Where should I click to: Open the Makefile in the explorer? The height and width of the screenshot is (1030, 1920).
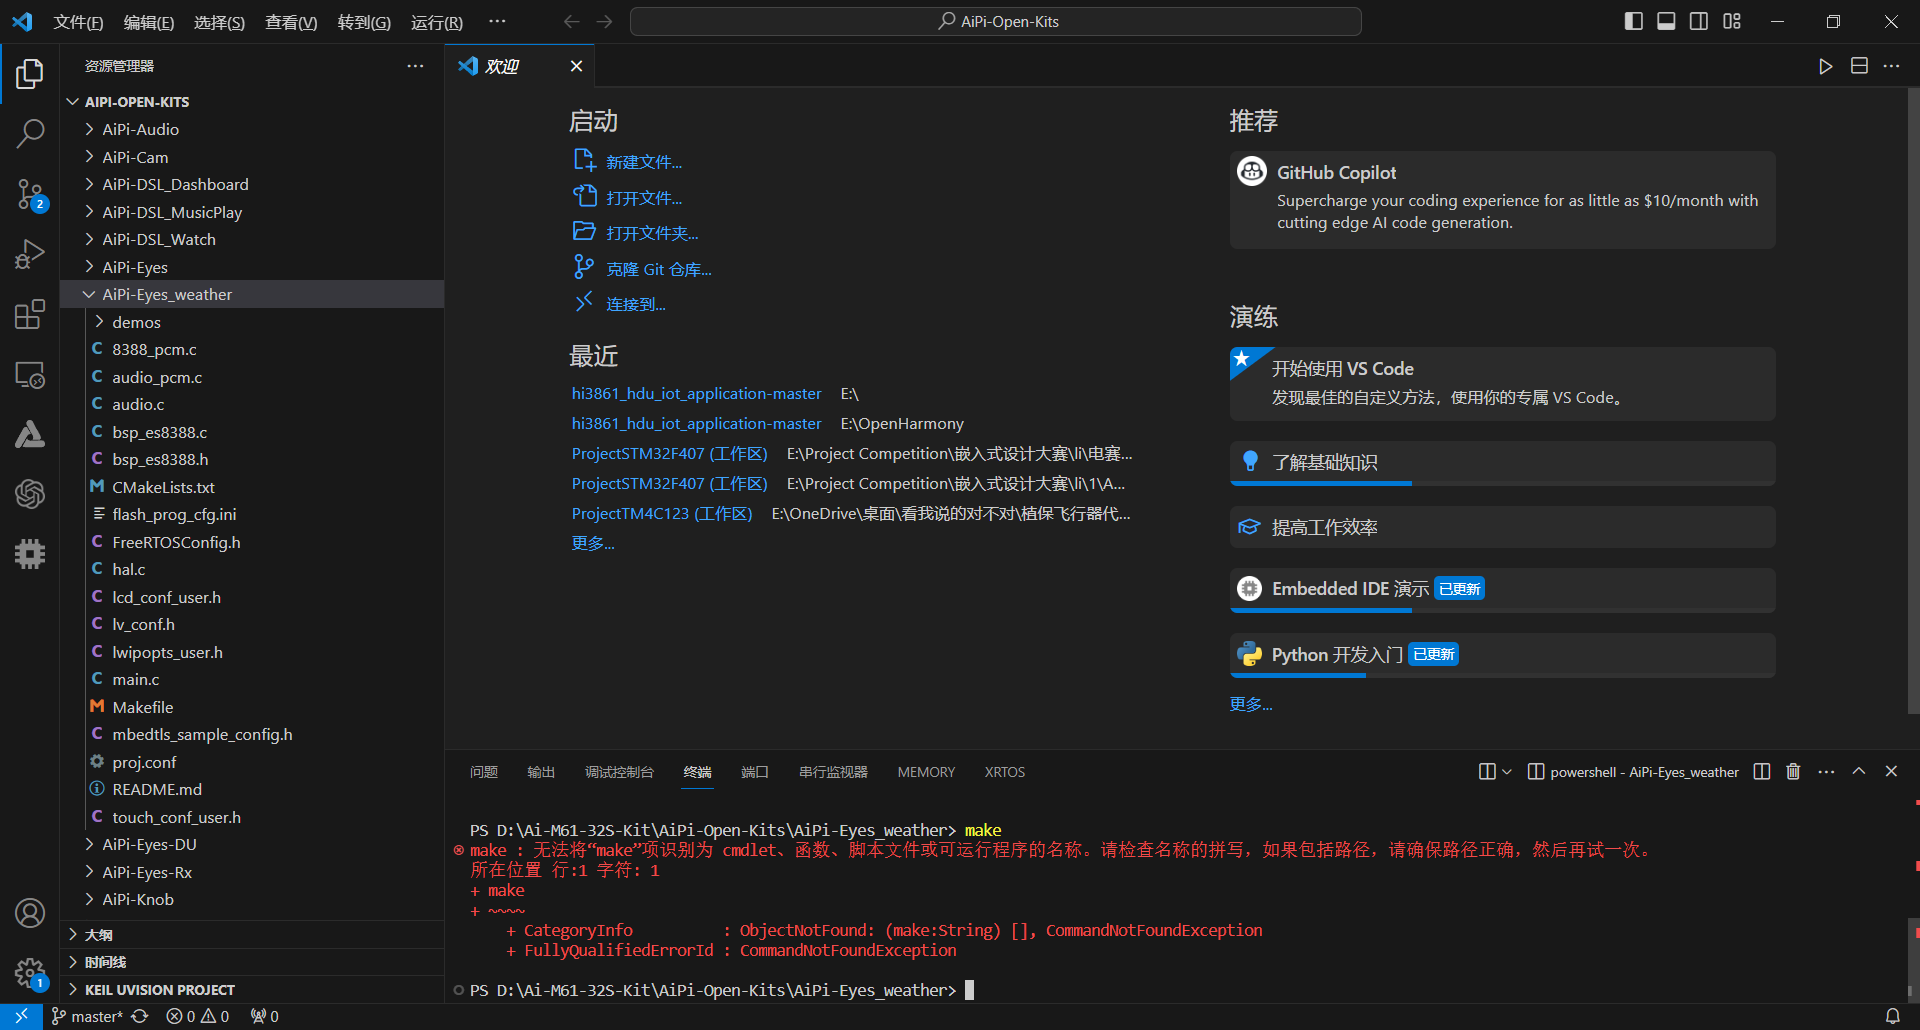pos(252,707)
